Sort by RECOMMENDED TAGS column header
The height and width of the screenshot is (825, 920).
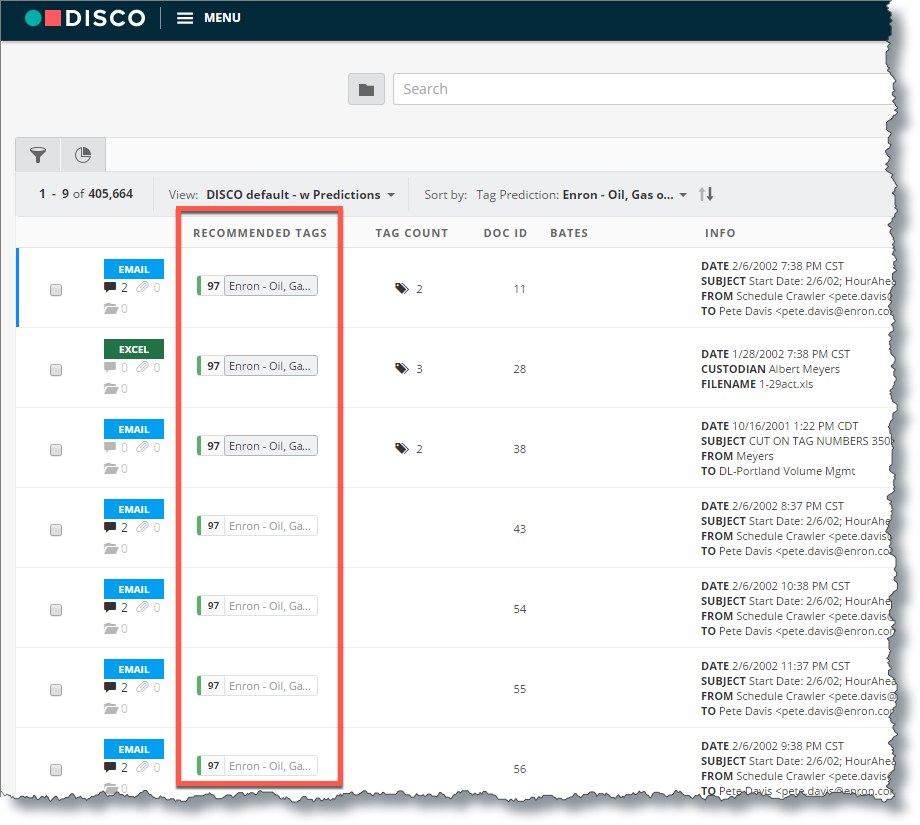point(260,234)
